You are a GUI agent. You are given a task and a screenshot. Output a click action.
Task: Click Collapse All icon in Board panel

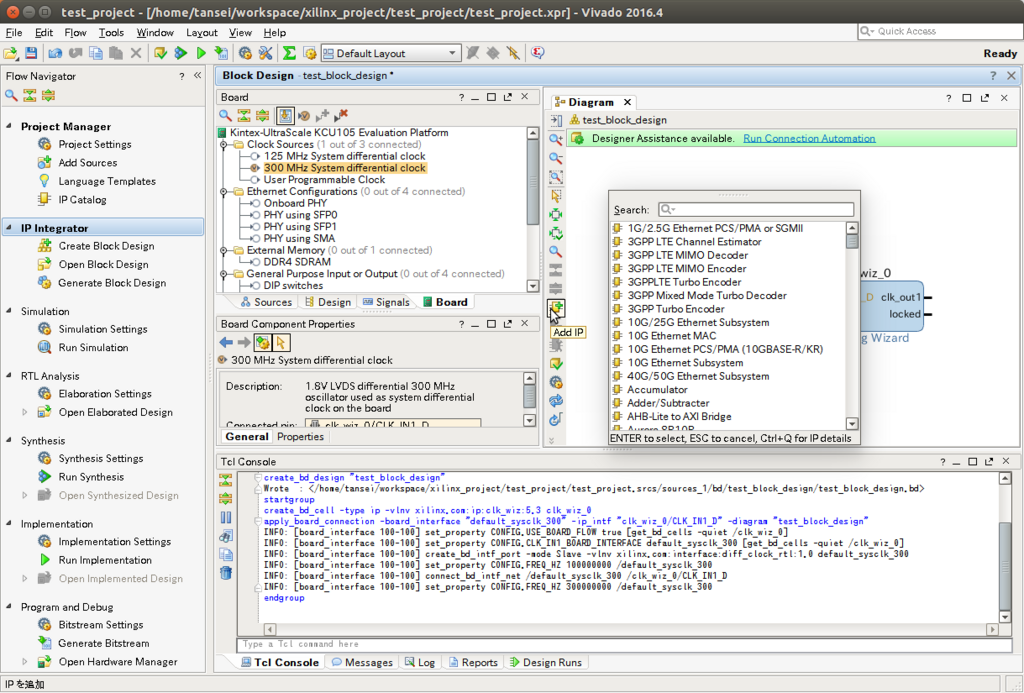pyautogui.click(x=244, y=116)
